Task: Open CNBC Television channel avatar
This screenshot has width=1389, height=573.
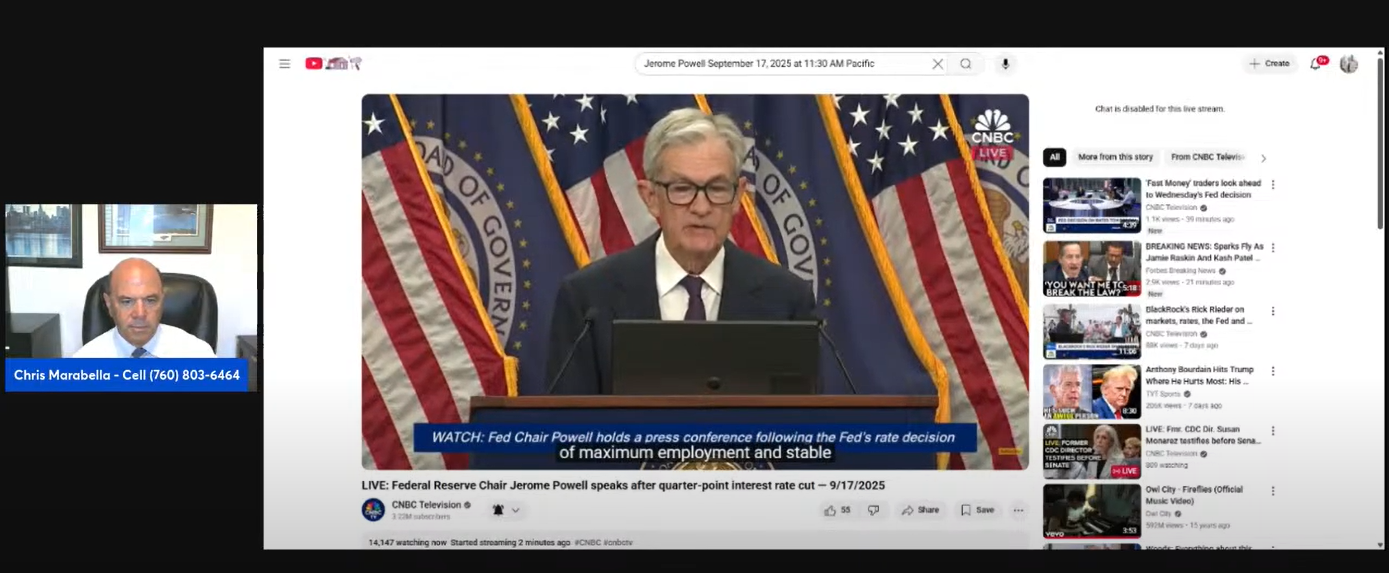Action: (x=373, y=510)
